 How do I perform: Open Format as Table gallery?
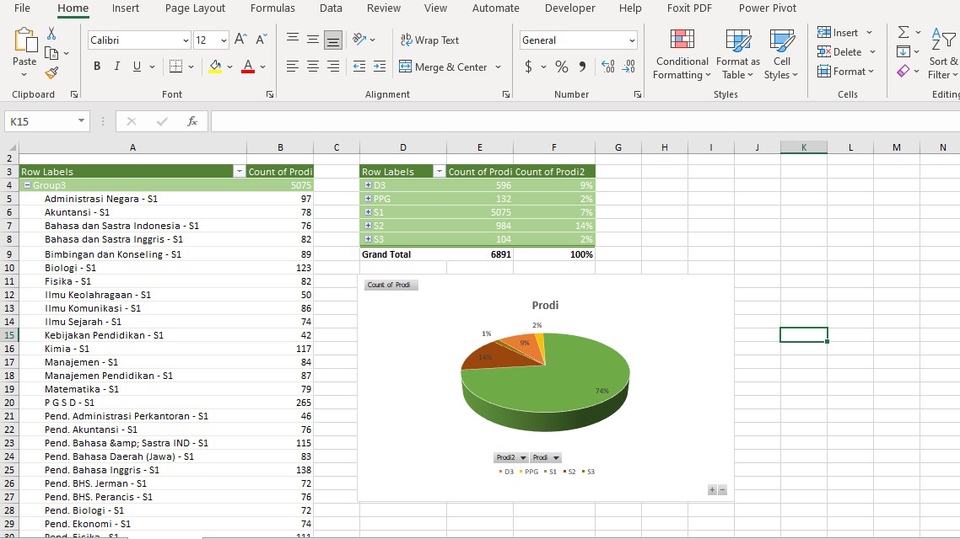[738, 54]
